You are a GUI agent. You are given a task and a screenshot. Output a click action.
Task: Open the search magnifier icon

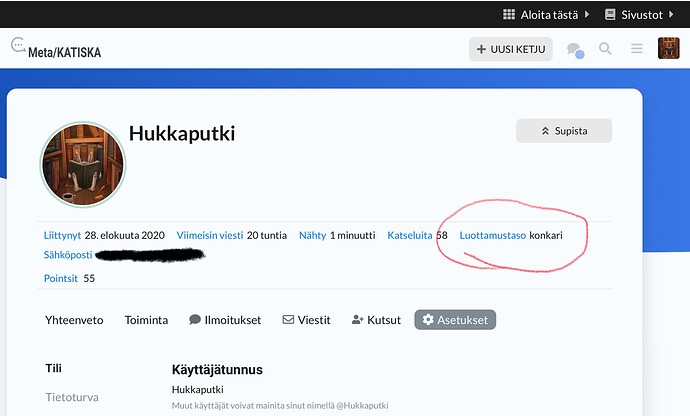click(605, 49)
